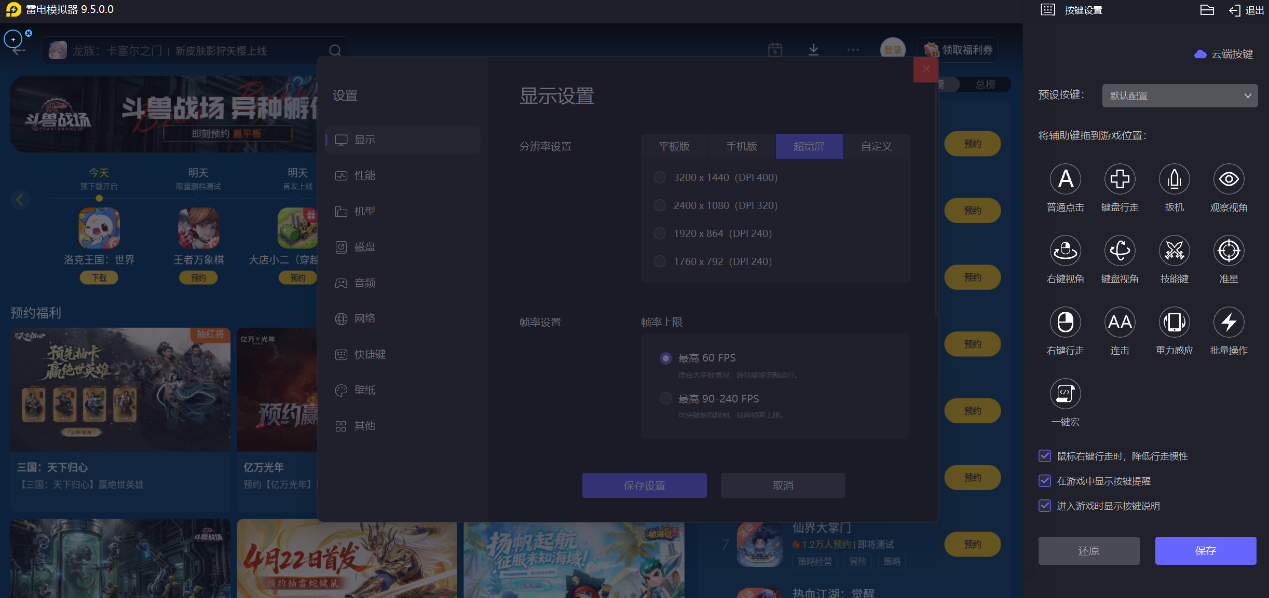Toggle 进入游戏时显示按键说明 checkbox
1269x598 pixels.
tap(1045, 506)
